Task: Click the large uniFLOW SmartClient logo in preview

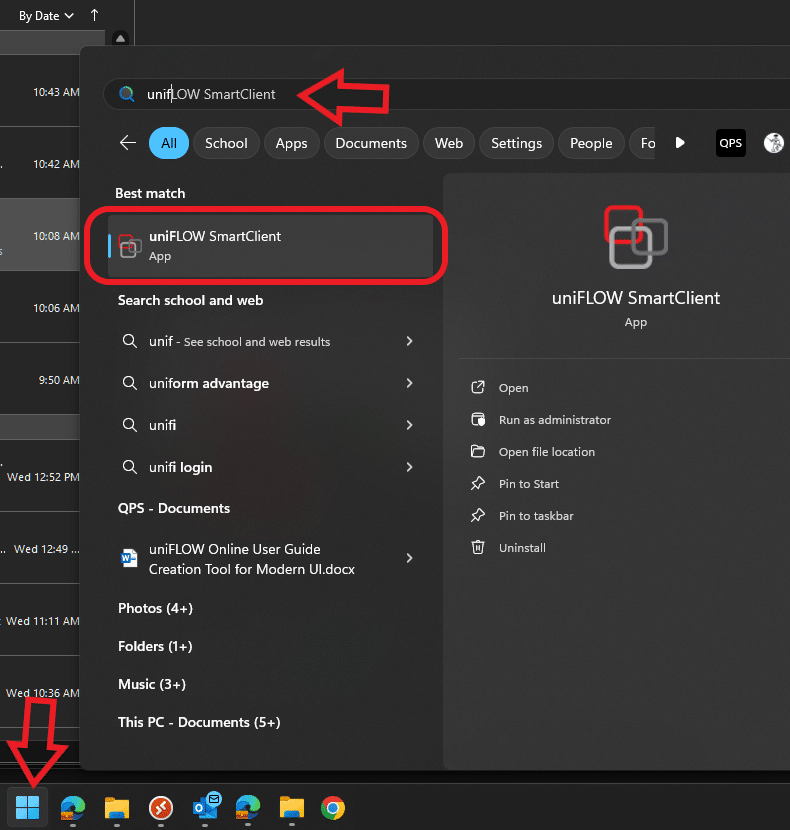Action: tap(635, 237)
